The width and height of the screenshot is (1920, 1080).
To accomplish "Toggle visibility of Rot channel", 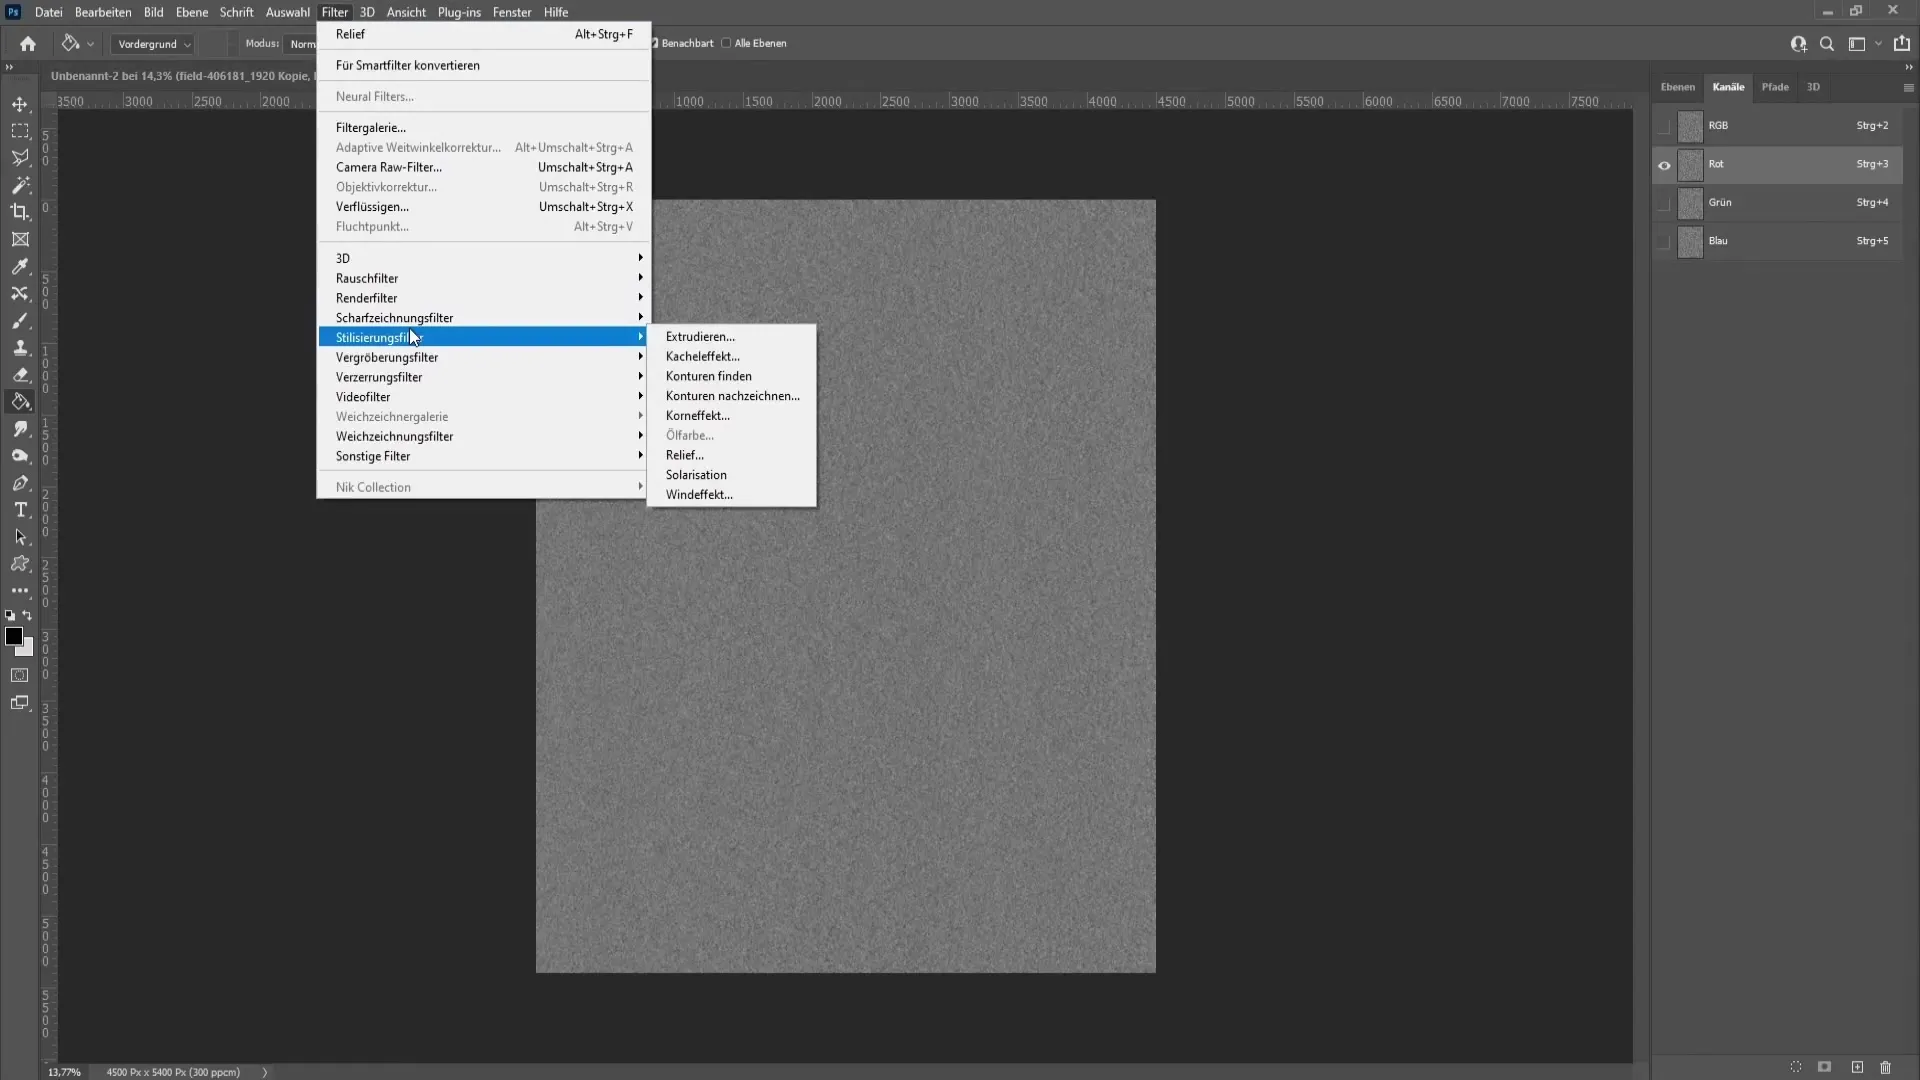I will point(1664,164).
